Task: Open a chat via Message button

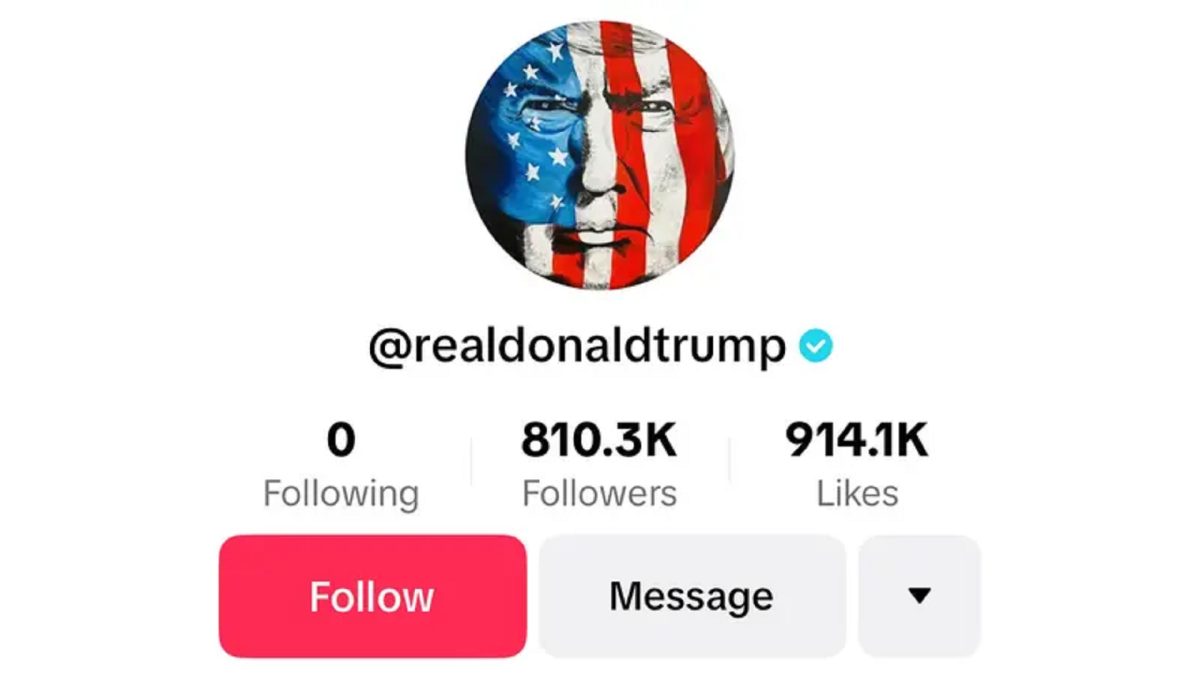Action: (x=692, y=596)
